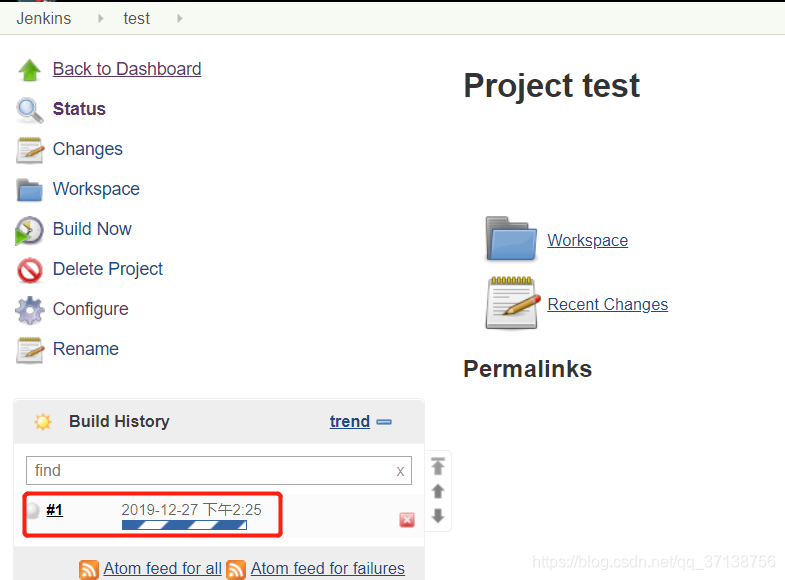Click the large Workspace folder icon
The image size is (785, 580).
(511, 238)
